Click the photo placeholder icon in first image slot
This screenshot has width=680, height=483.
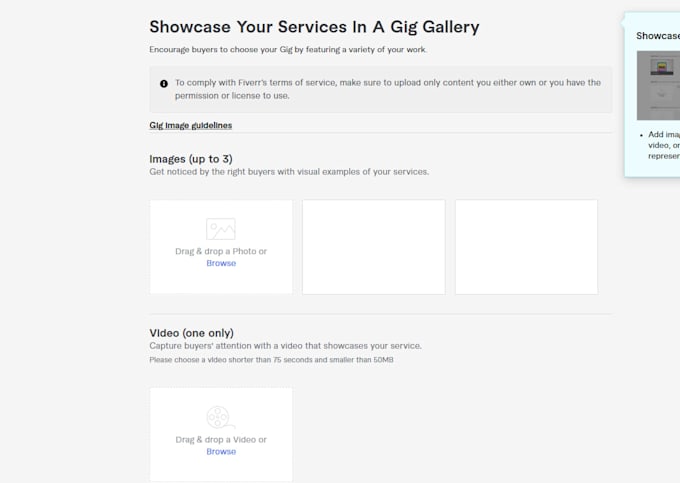click(x=221, y=229)
